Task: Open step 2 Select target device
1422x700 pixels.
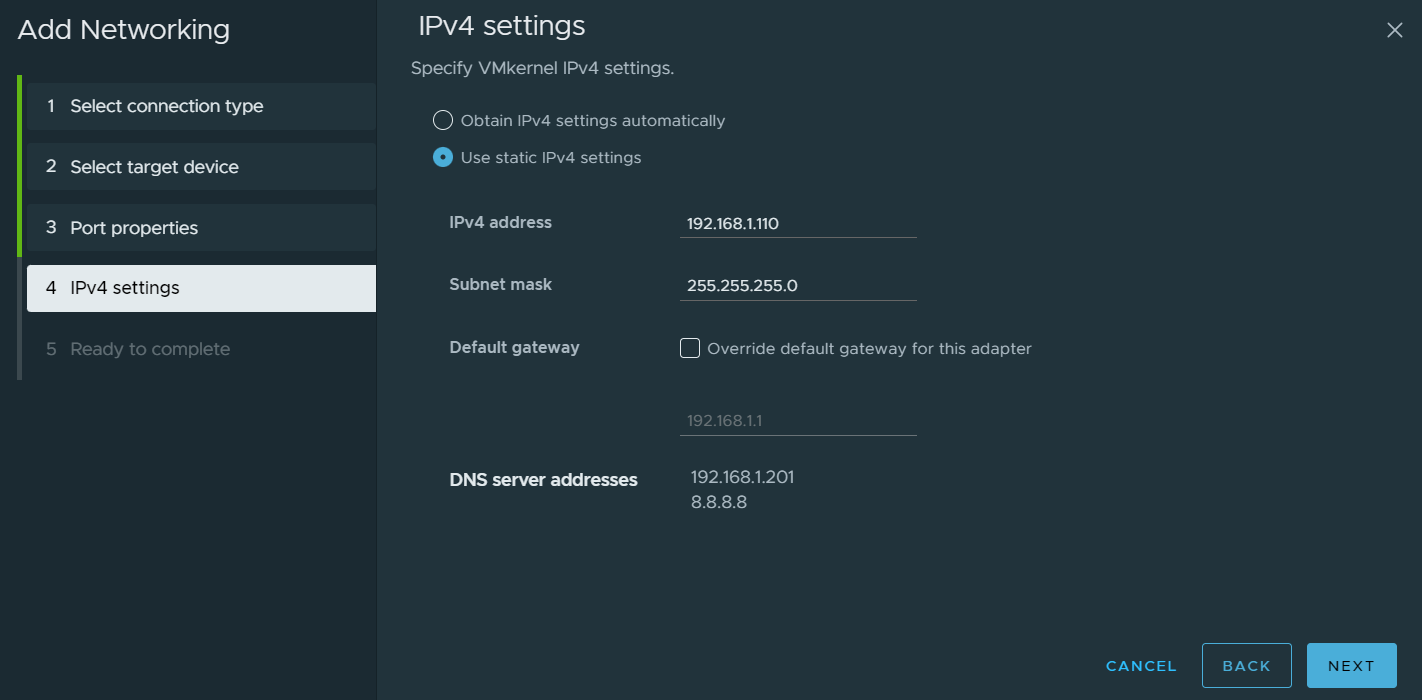Action: point(200,167)
